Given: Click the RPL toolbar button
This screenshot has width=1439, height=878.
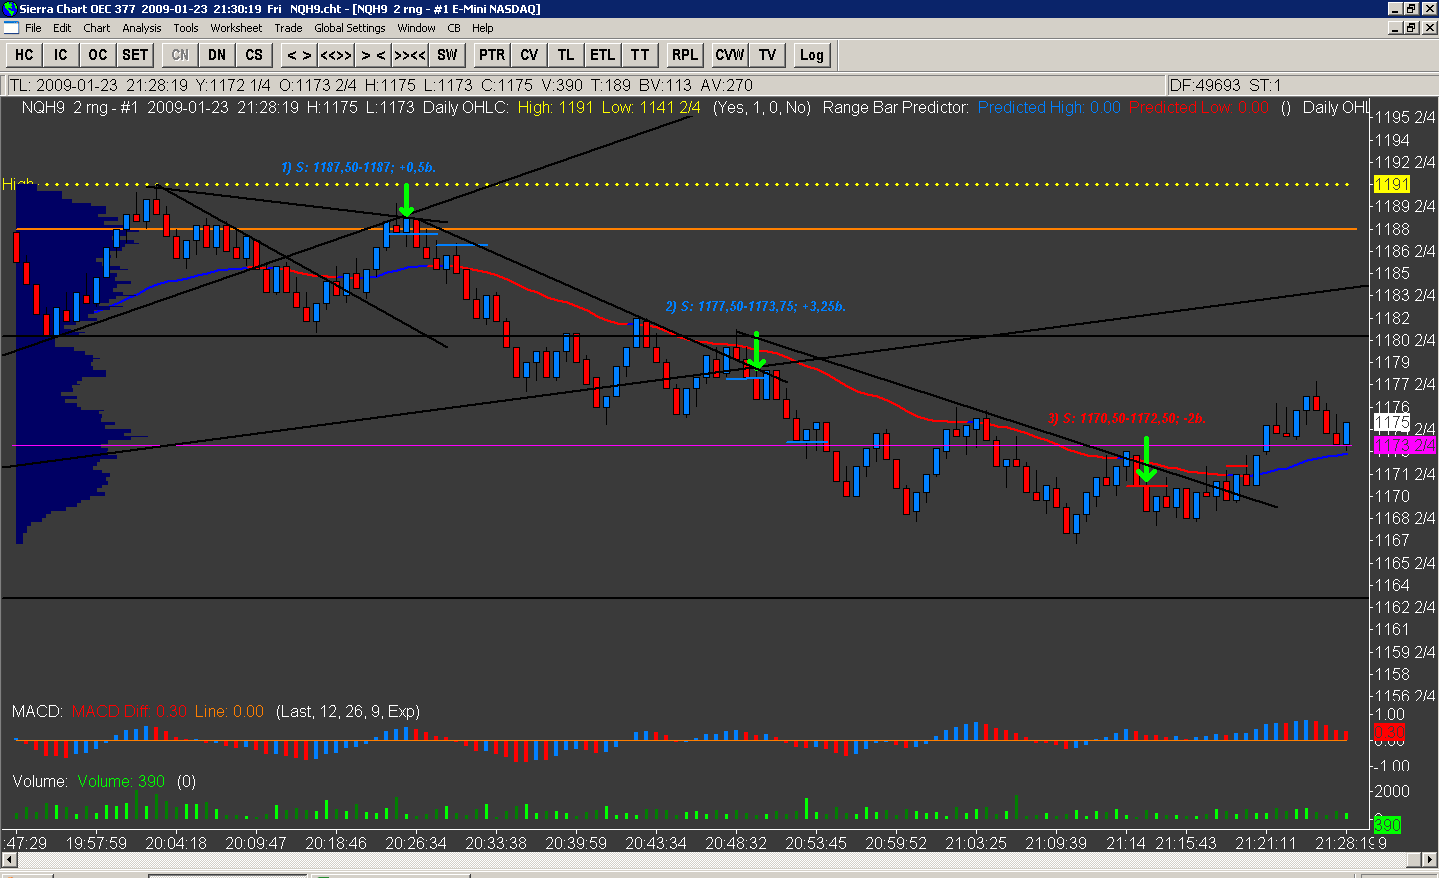Looking at the screenshot, I should click(x=685, y=55).
